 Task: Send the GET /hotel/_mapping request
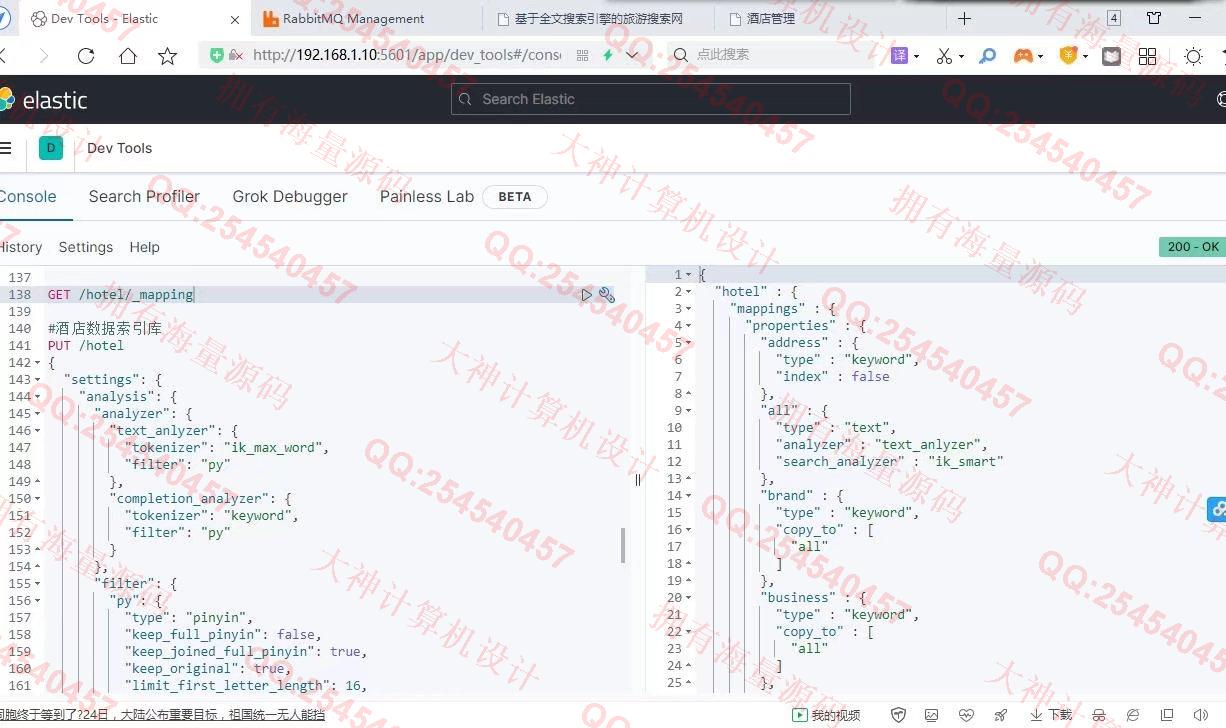[x=587, y=295]
